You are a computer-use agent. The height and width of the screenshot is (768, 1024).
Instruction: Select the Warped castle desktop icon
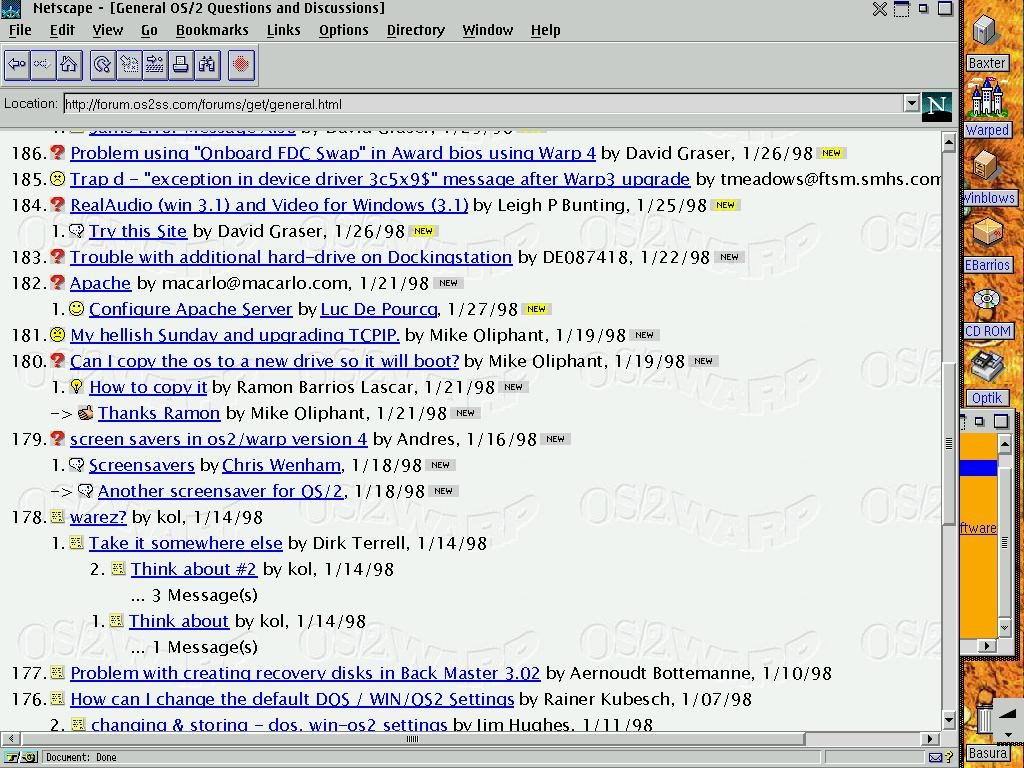(987, 106)
